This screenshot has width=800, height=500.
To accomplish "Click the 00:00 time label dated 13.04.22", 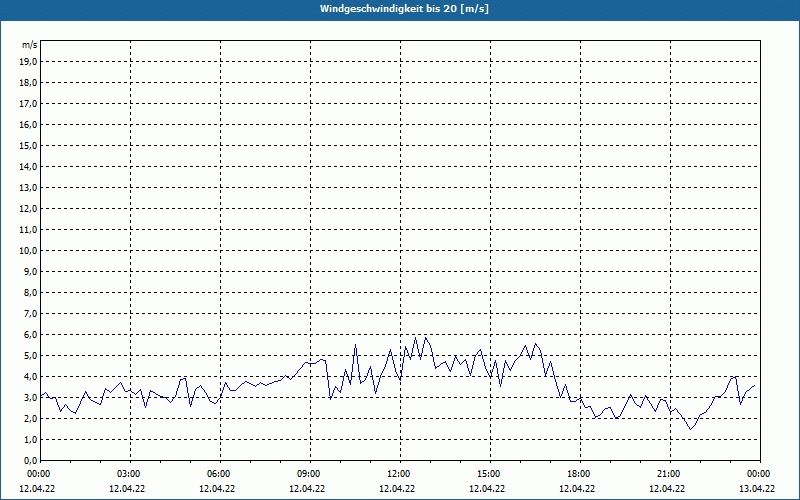I will 760,474.
